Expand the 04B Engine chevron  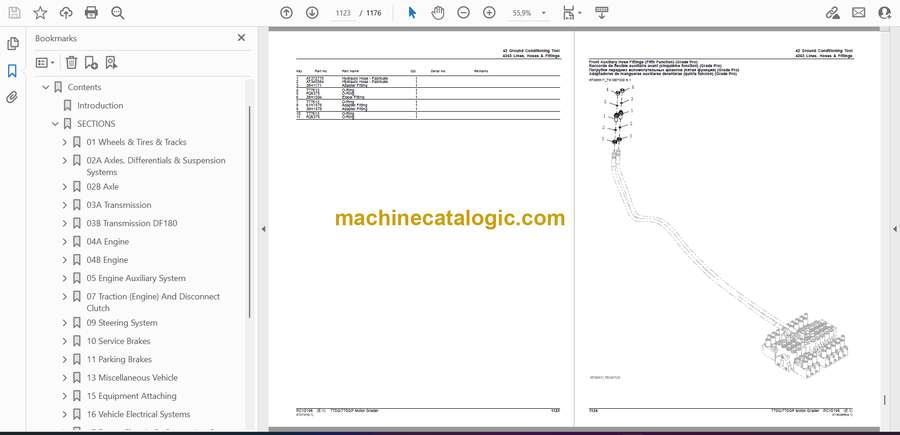coord(64,260)
